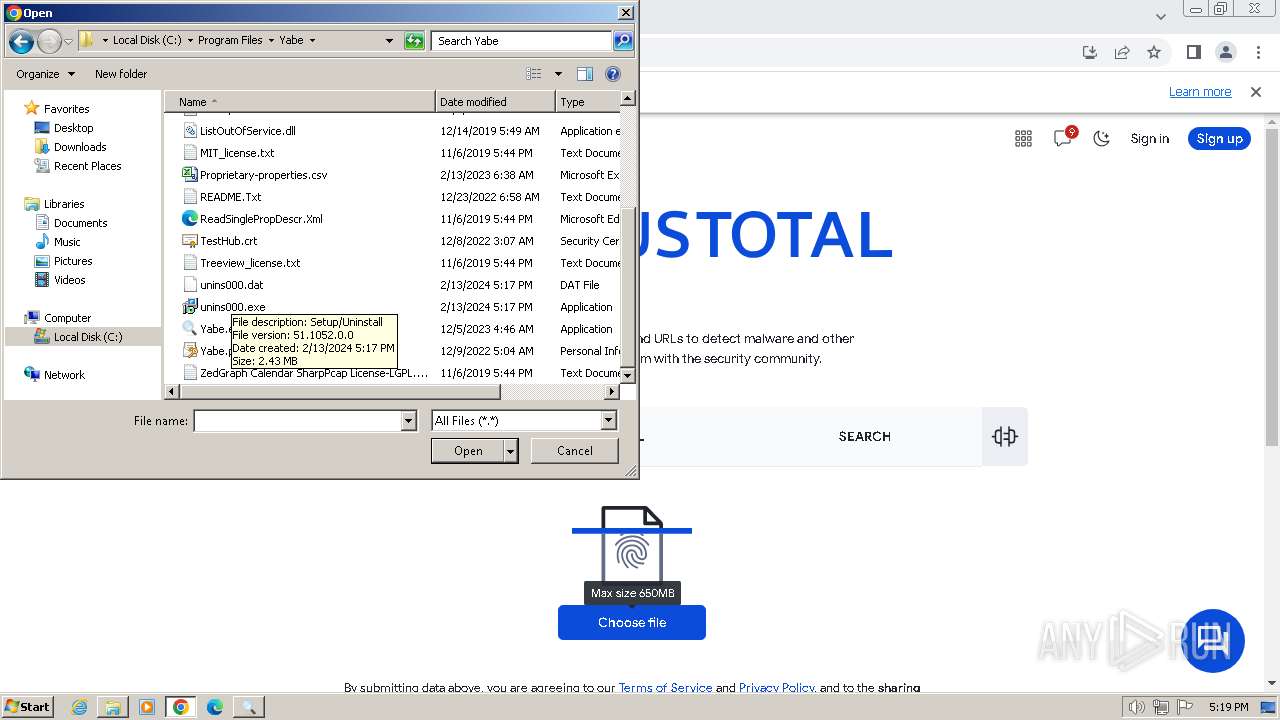The image size is (1280, 720).
Task: Click the horizontal scrollbar right arrow in file list
Action: click(x=612, y=392)
